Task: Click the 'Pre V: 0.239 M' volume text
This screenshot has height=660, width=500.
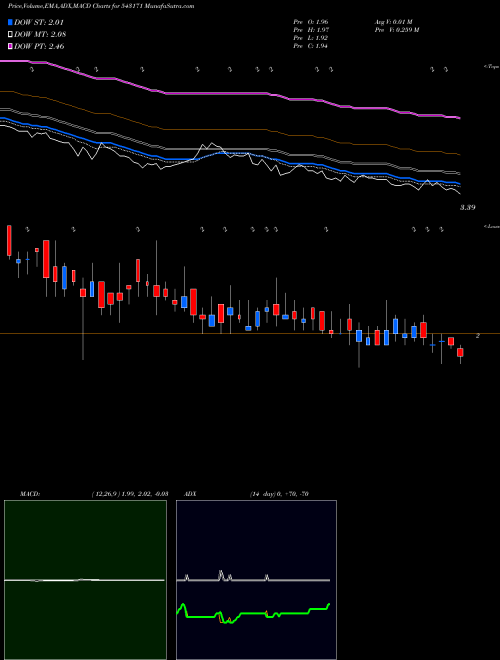Action: tap(396, 30)
